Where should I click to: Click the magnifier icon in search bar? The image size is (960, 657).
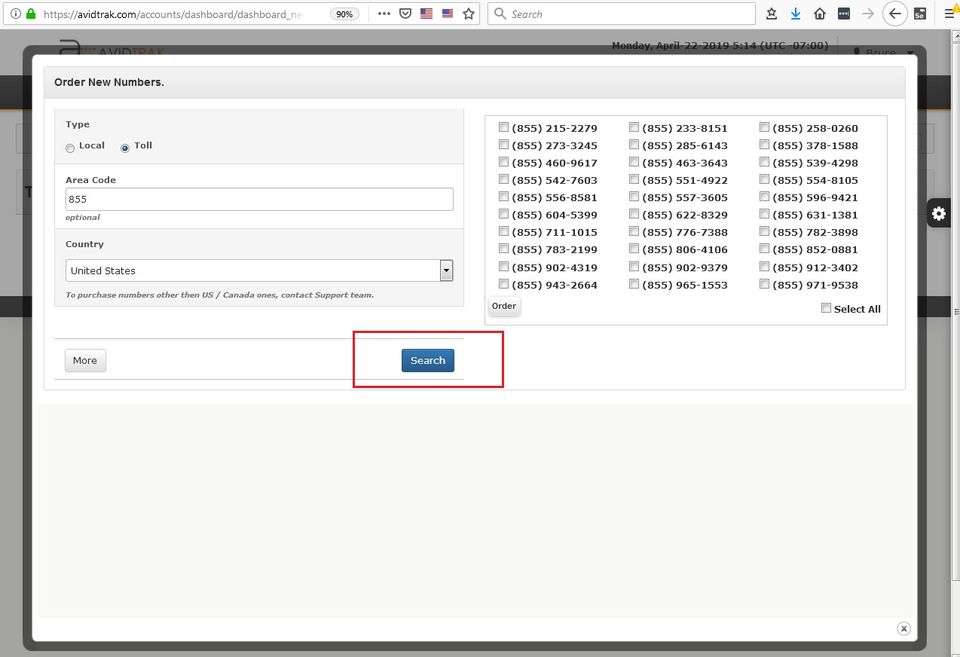coord(500,13)
